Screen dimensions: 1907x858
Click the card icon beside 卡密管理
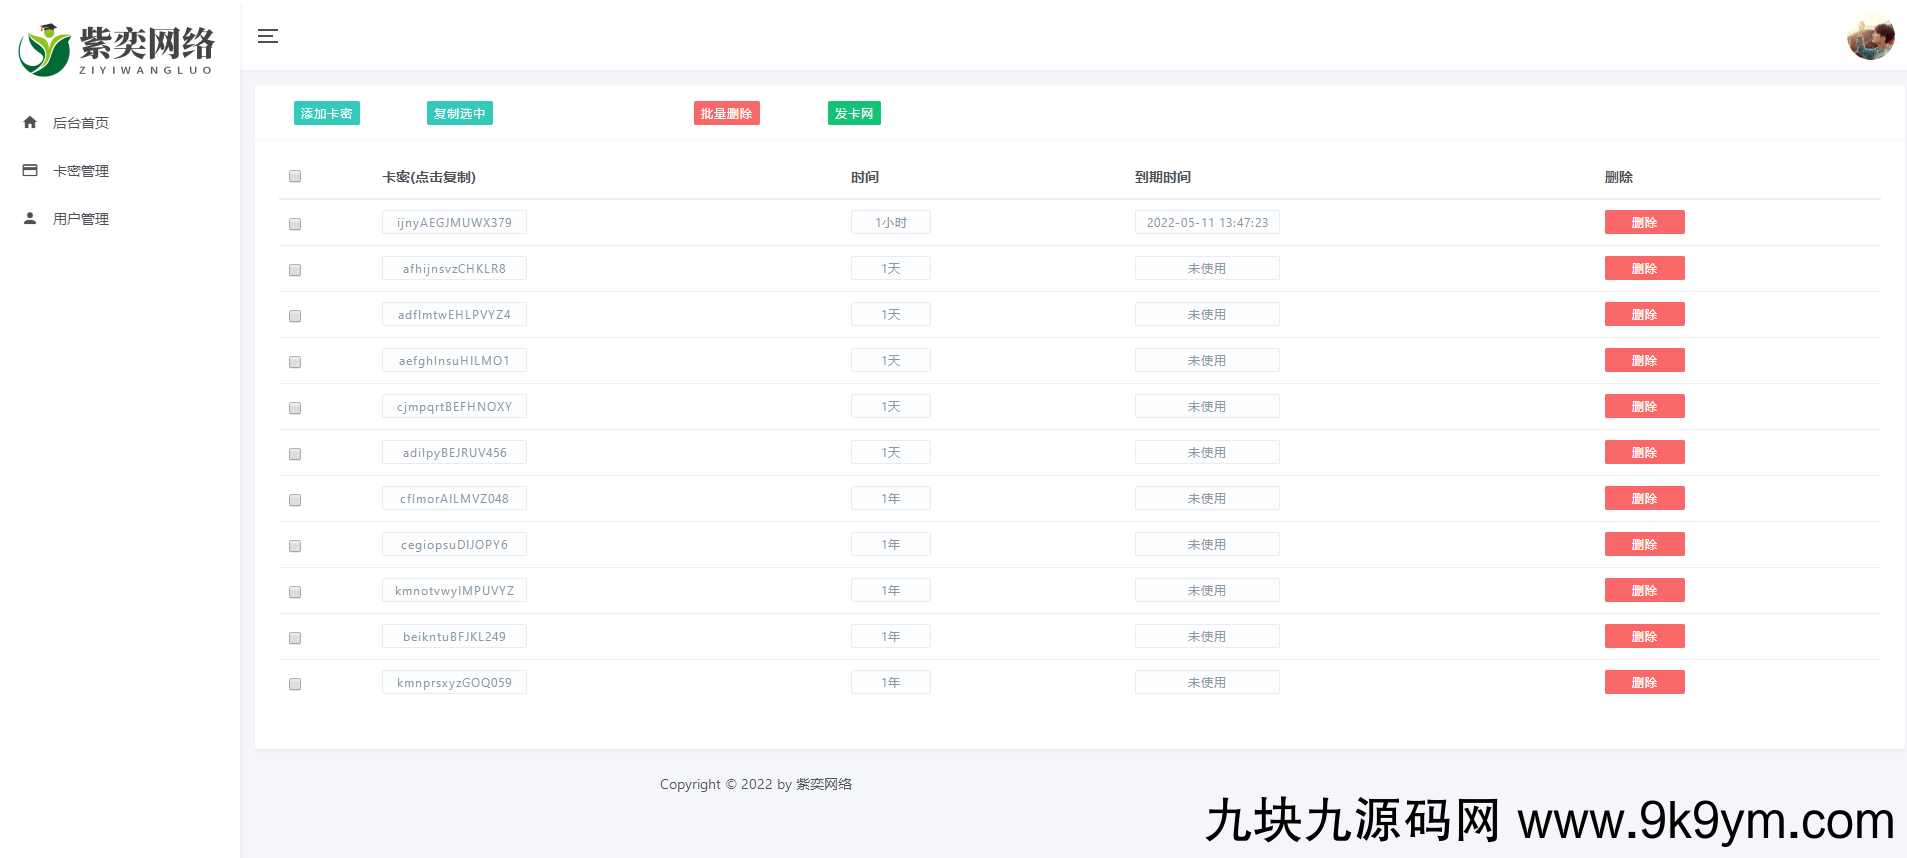tap(30, 170)
